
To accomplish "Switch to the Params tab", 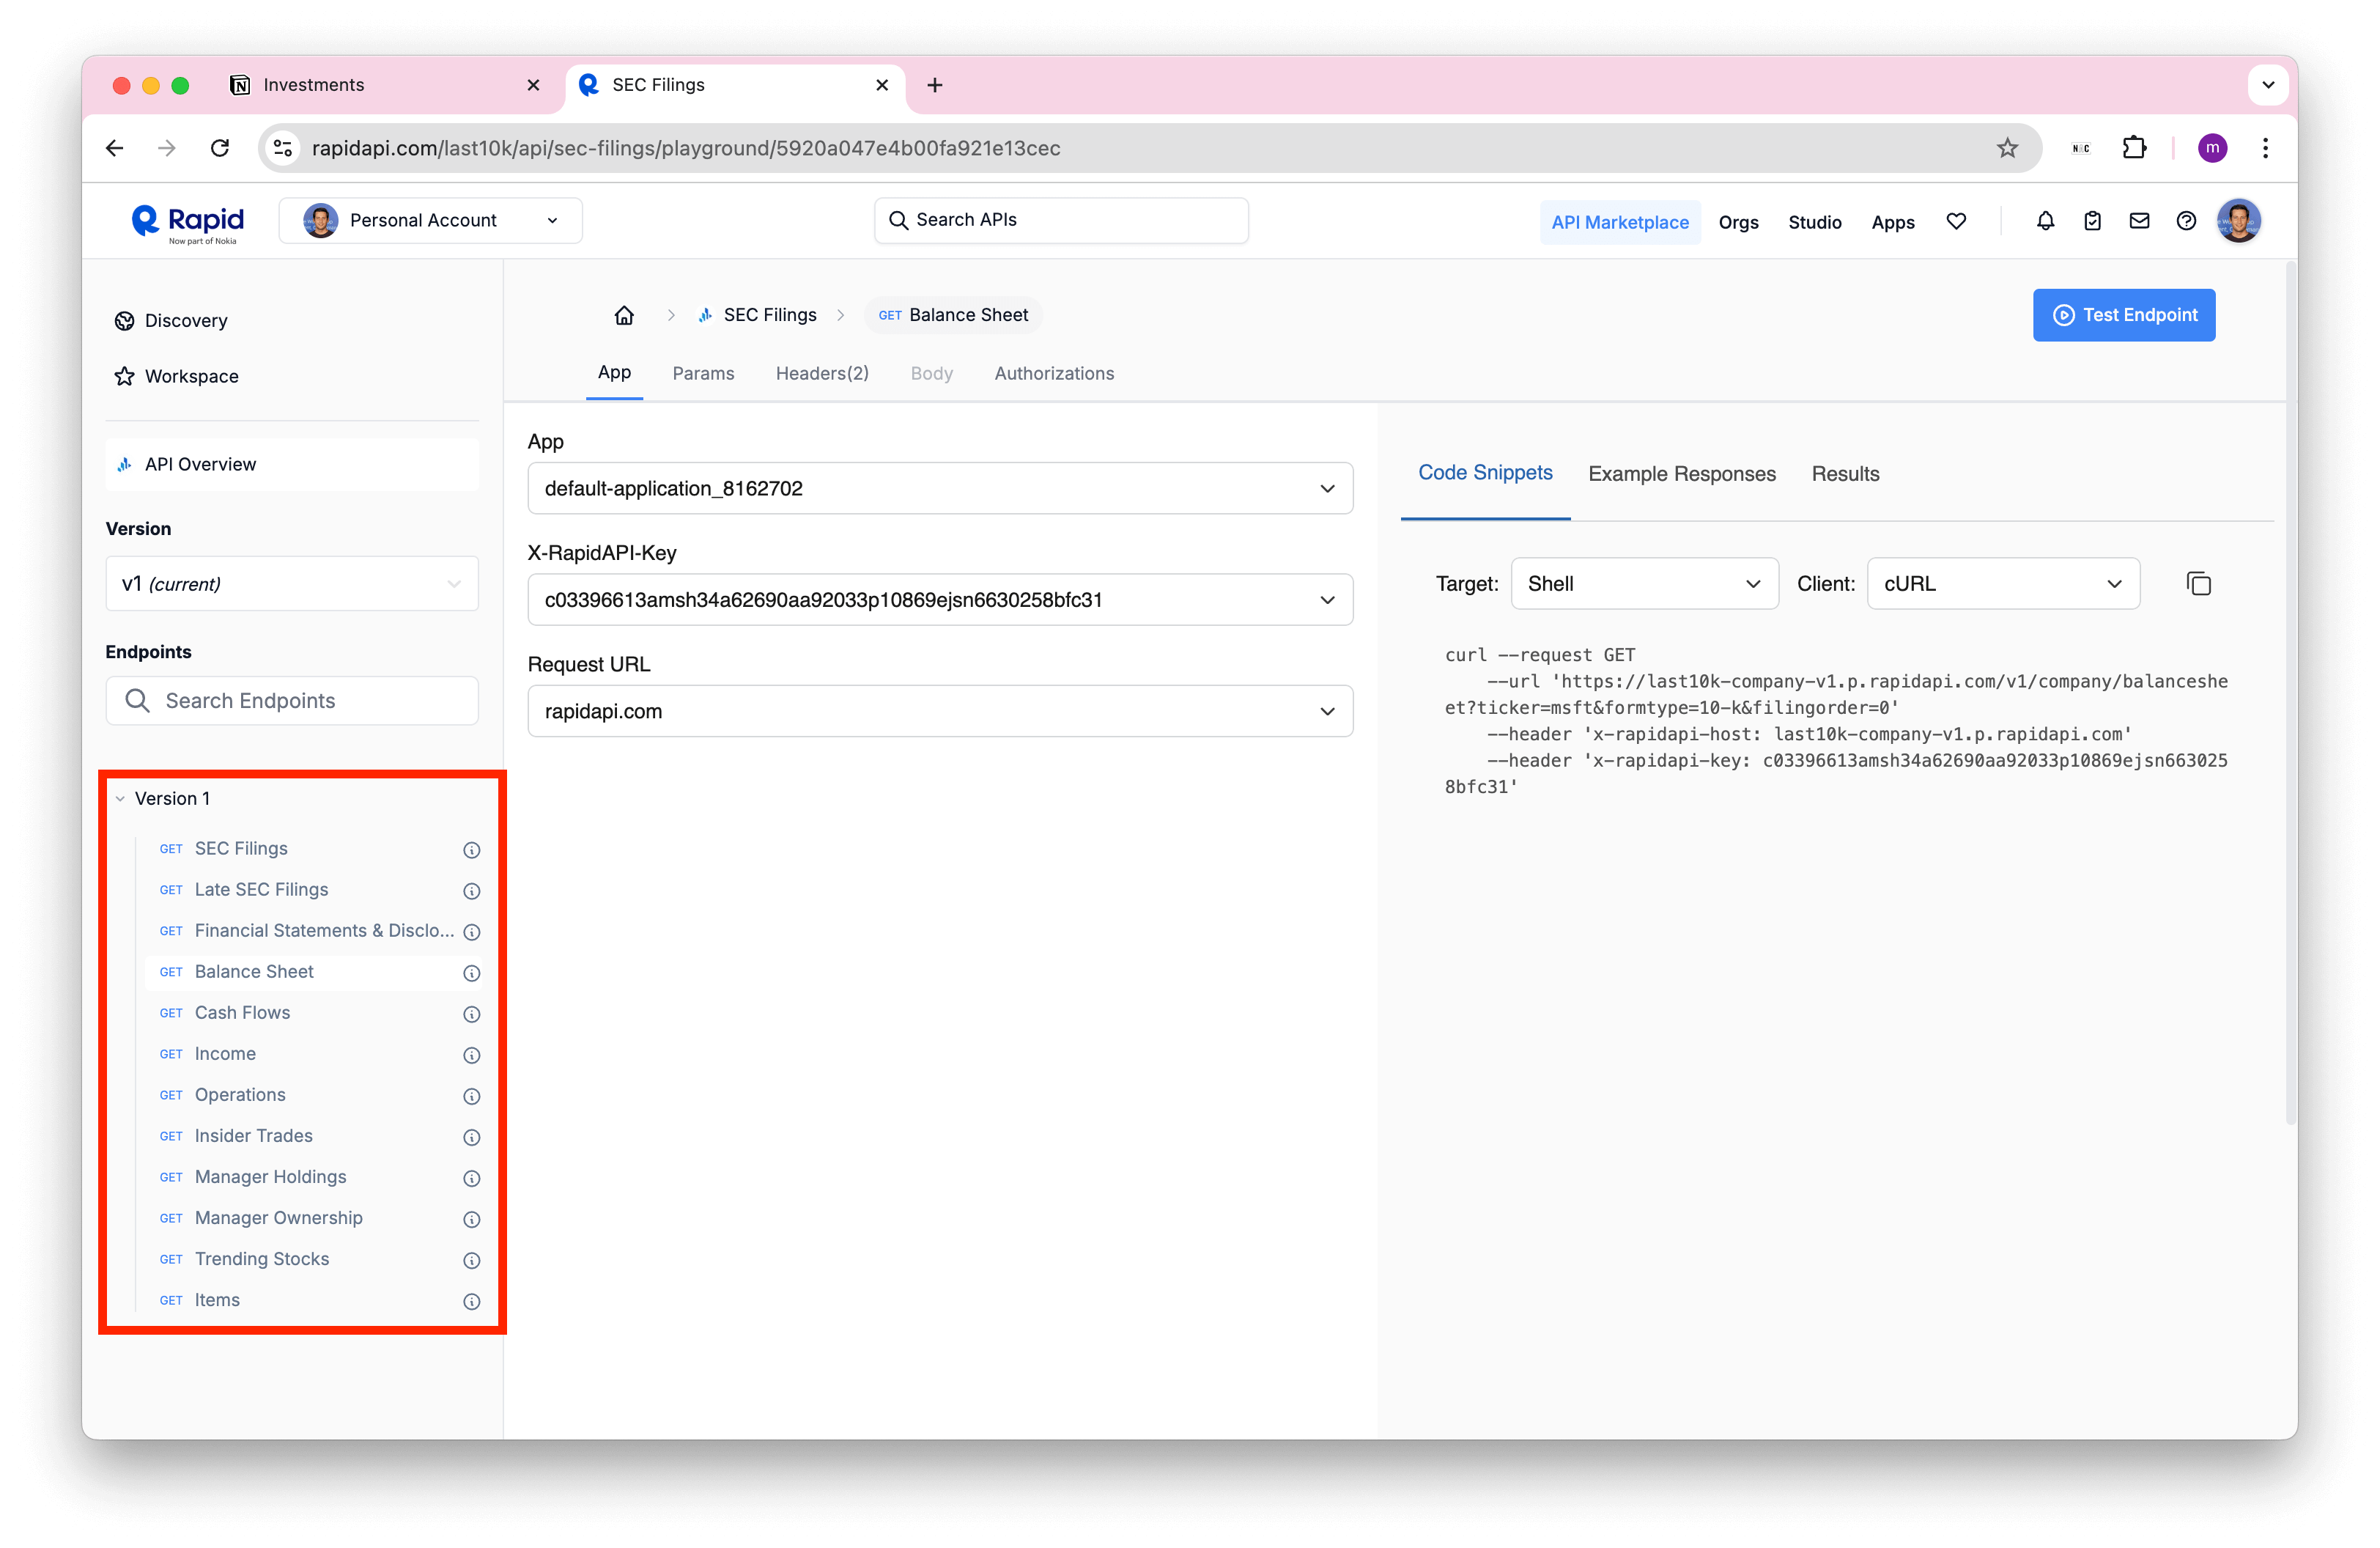I will tap(703, 373).
